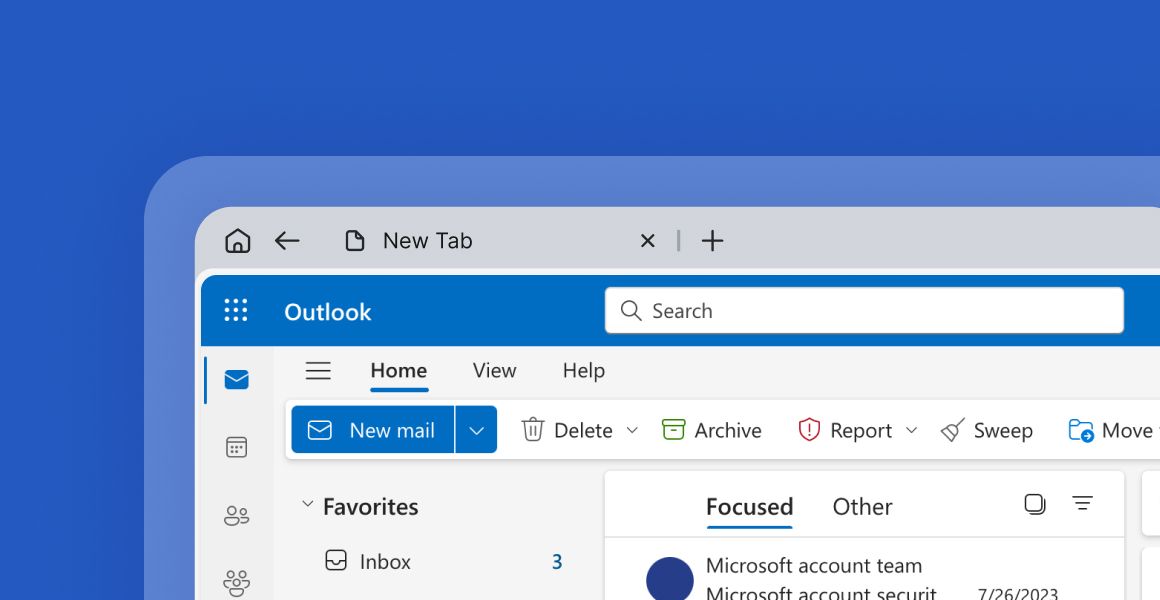
Task: Open a new browser tab with plus
Action: 712,240
